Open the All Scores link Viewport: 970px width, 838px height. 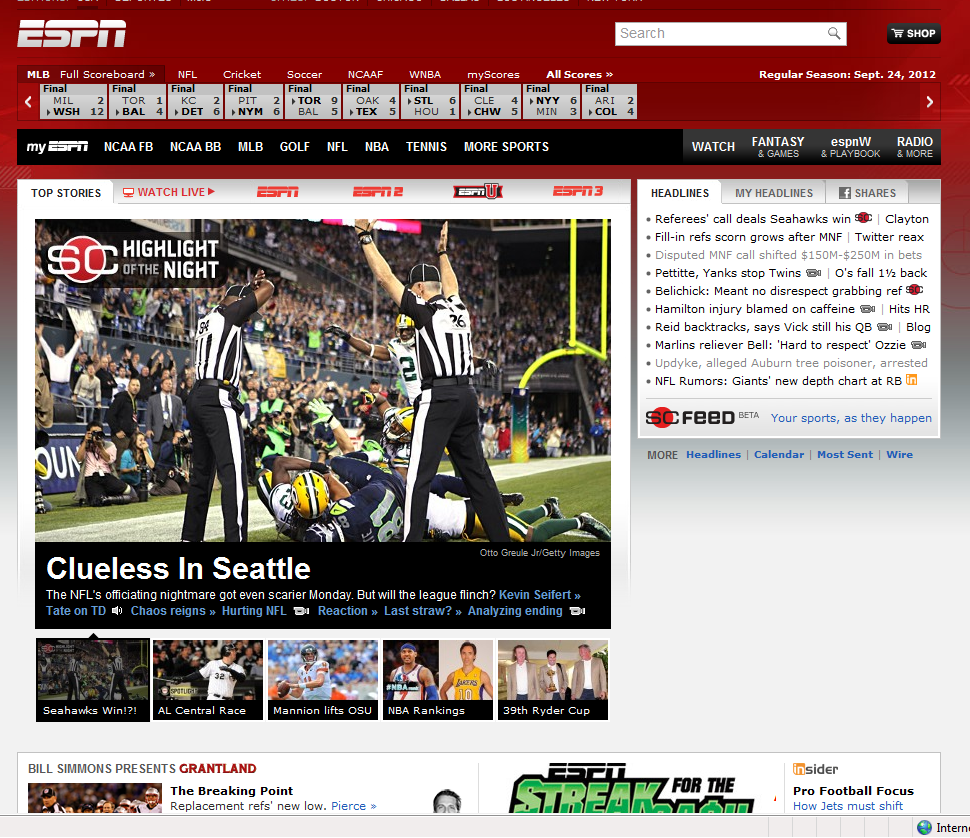click(x=579, y=74)
